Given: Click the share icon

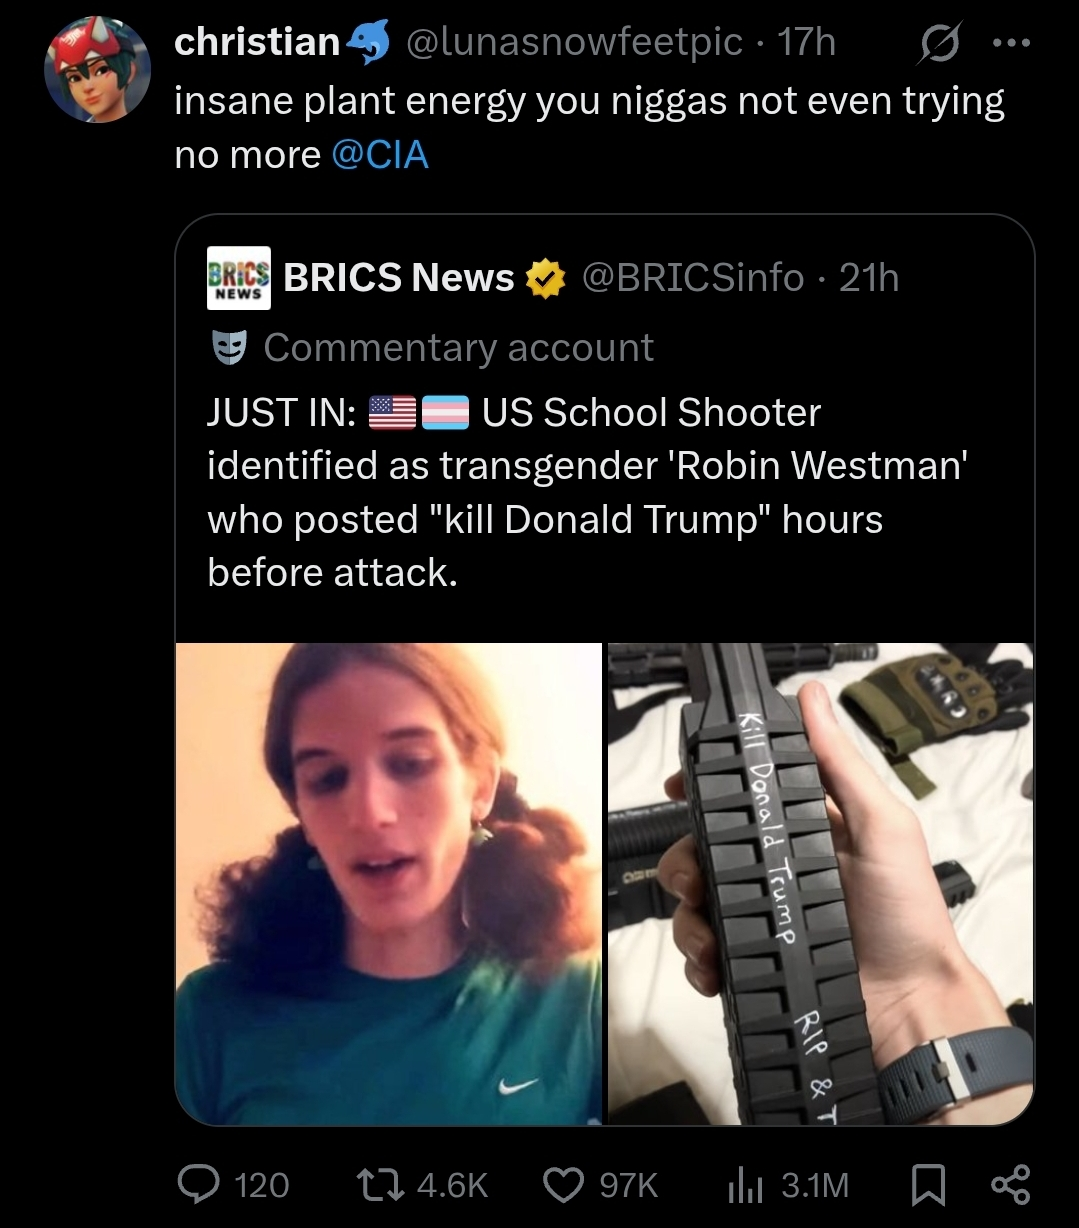Looking at the screenshot, I should pos(1009,1185).
